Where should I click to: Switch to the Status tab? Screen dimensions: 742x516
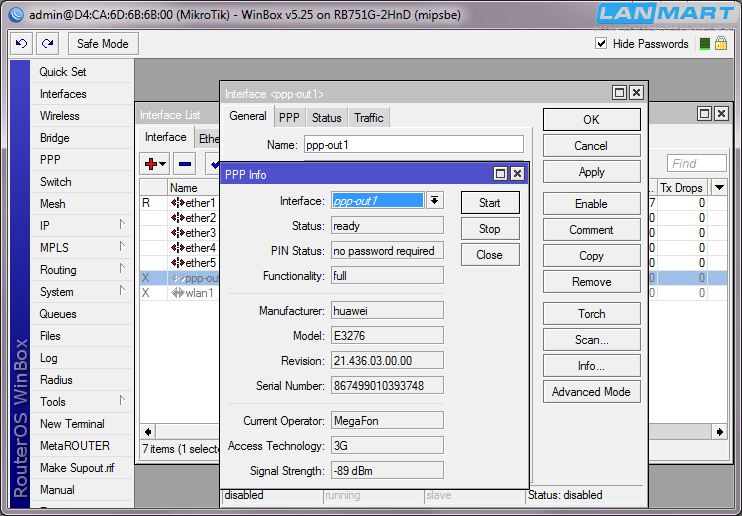(x=327, y=118)
